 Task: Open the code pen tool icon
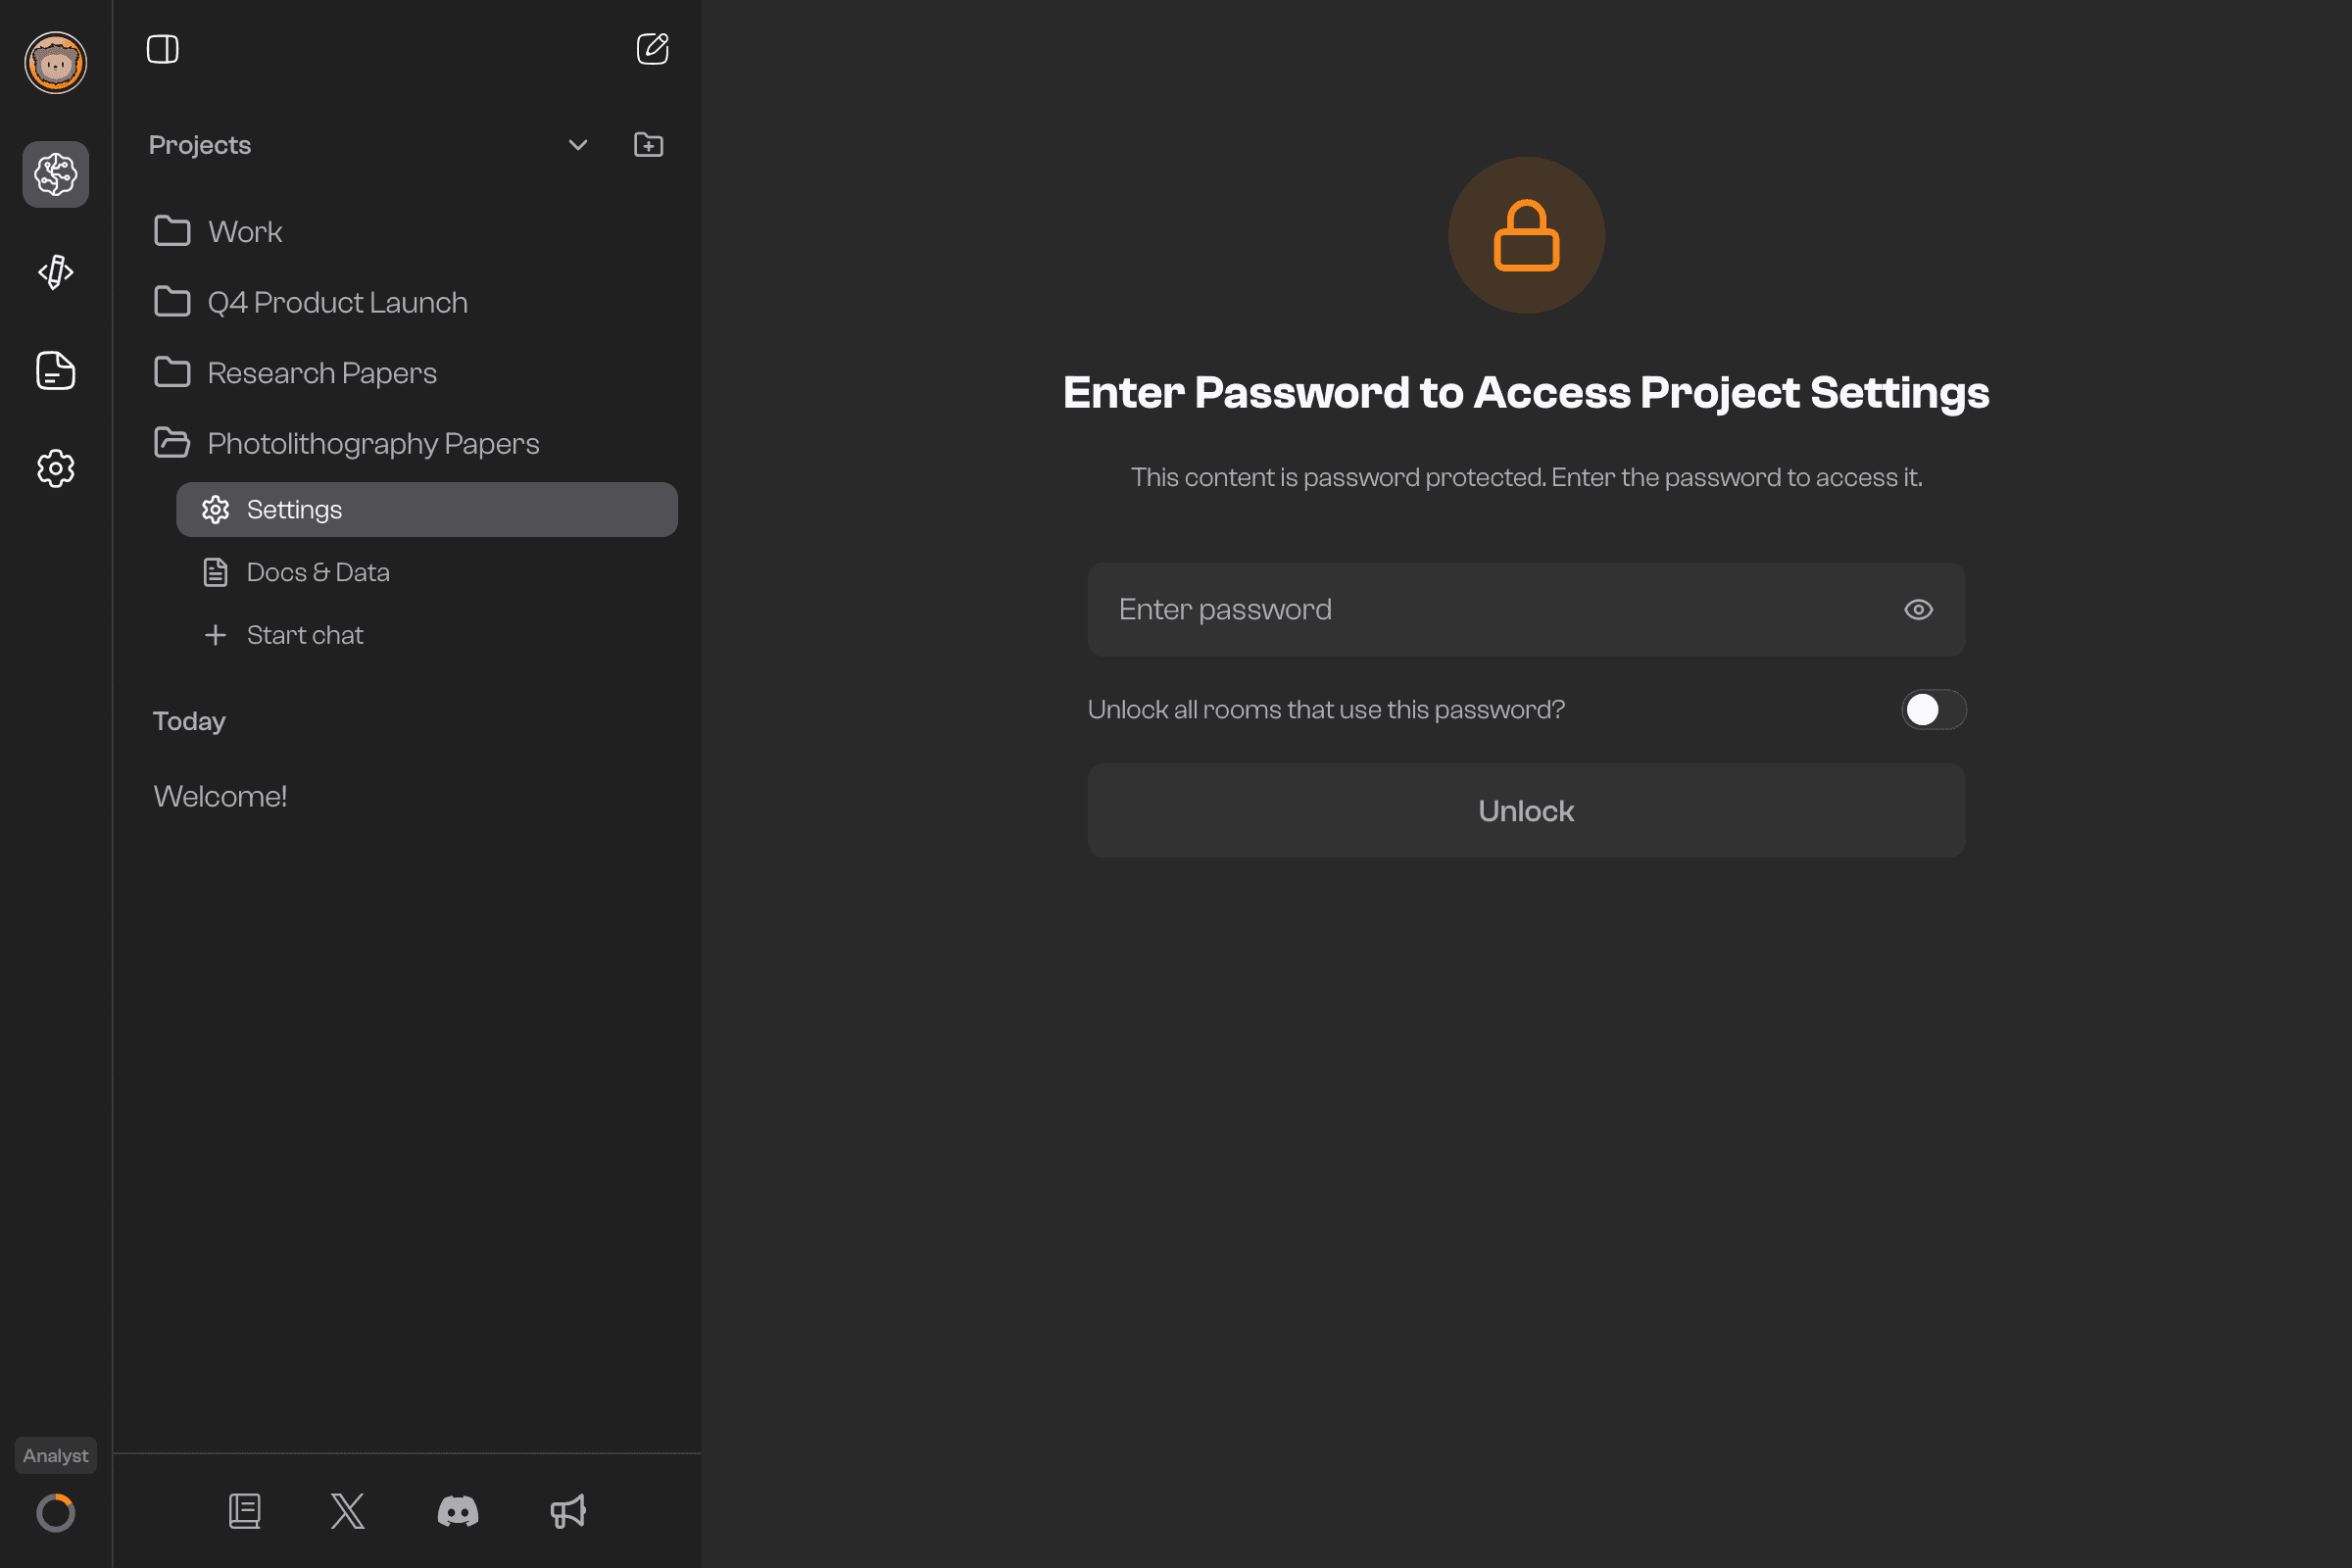tap(55, 272)
